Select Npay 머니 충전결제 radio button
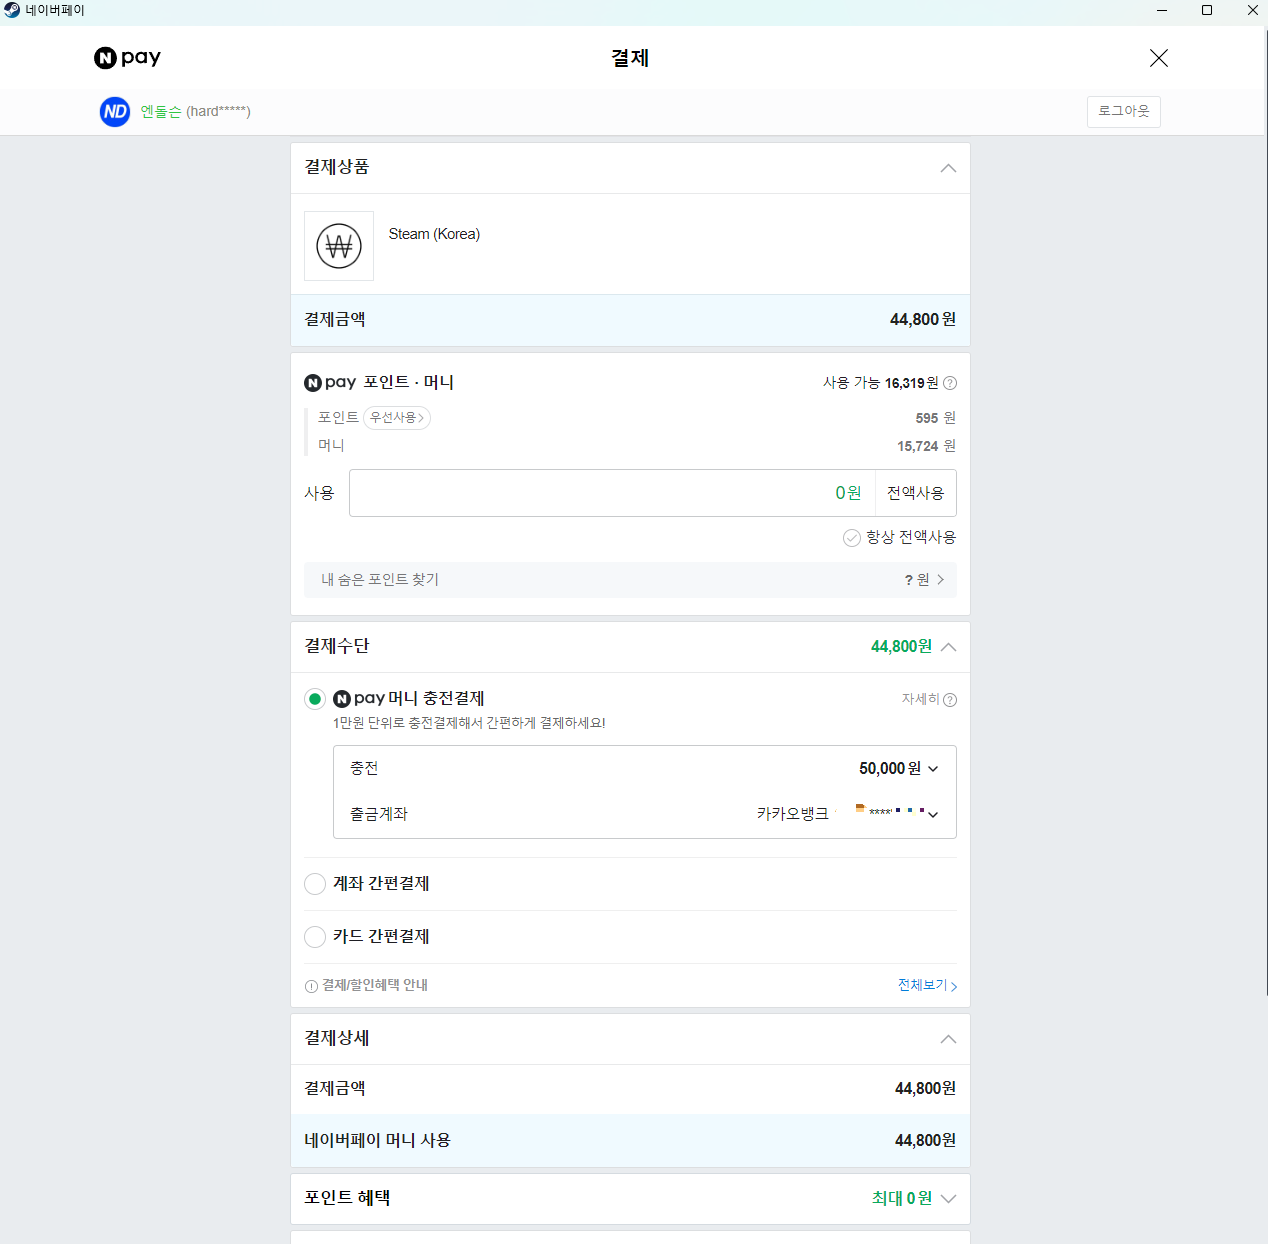The width and height of the screenshot is (1268, 1244). click(x=315, y=699)
